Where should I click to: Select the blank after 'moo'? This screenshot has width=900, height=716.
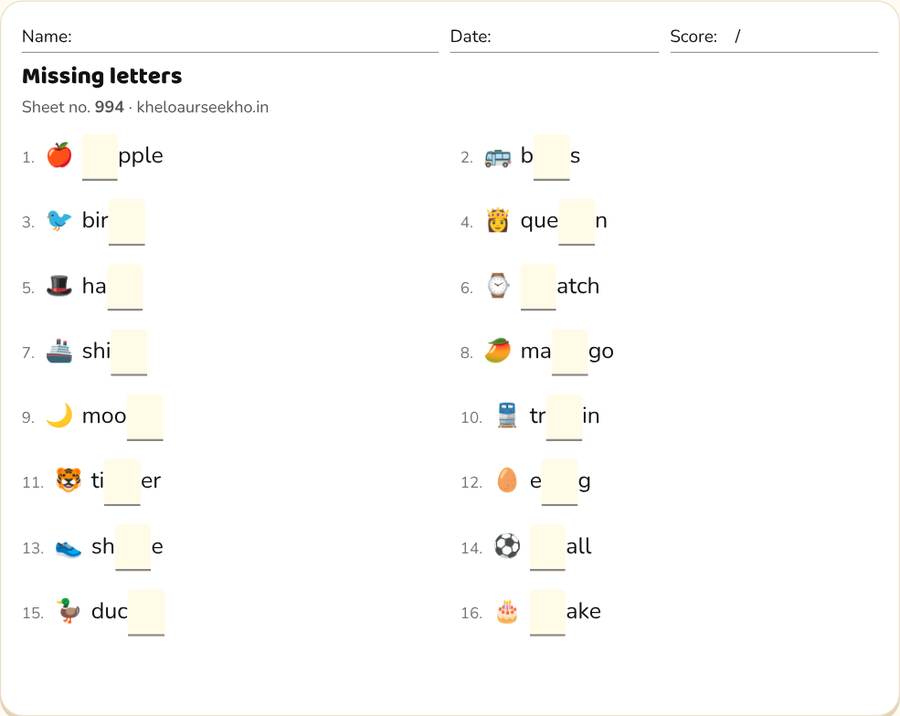(145, 417)
